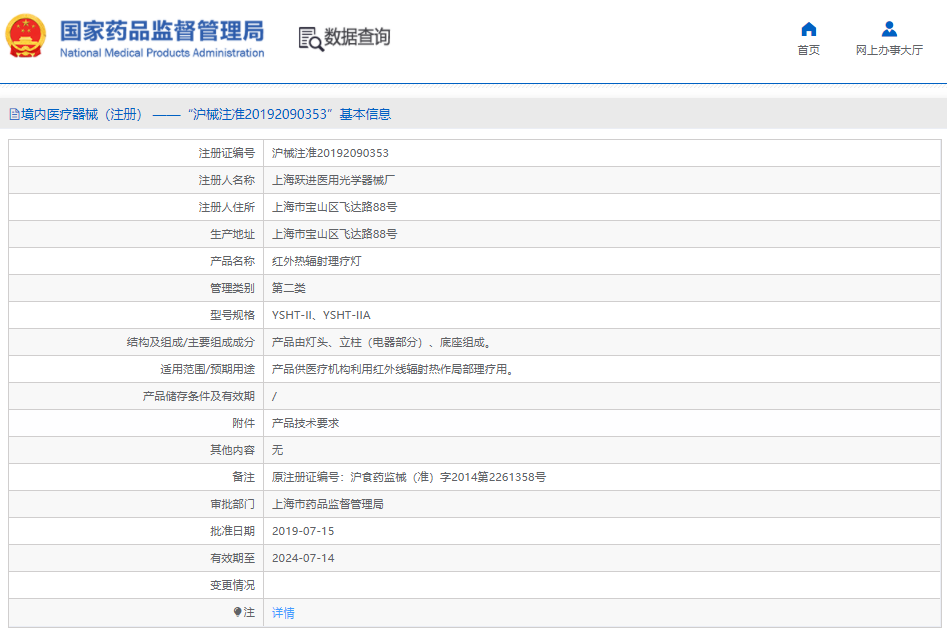Click model spec value YSHT-II、YSHT-IIA
Image resolution: width=947 pixels, height=632 pixels.
(x=321, y=315)
